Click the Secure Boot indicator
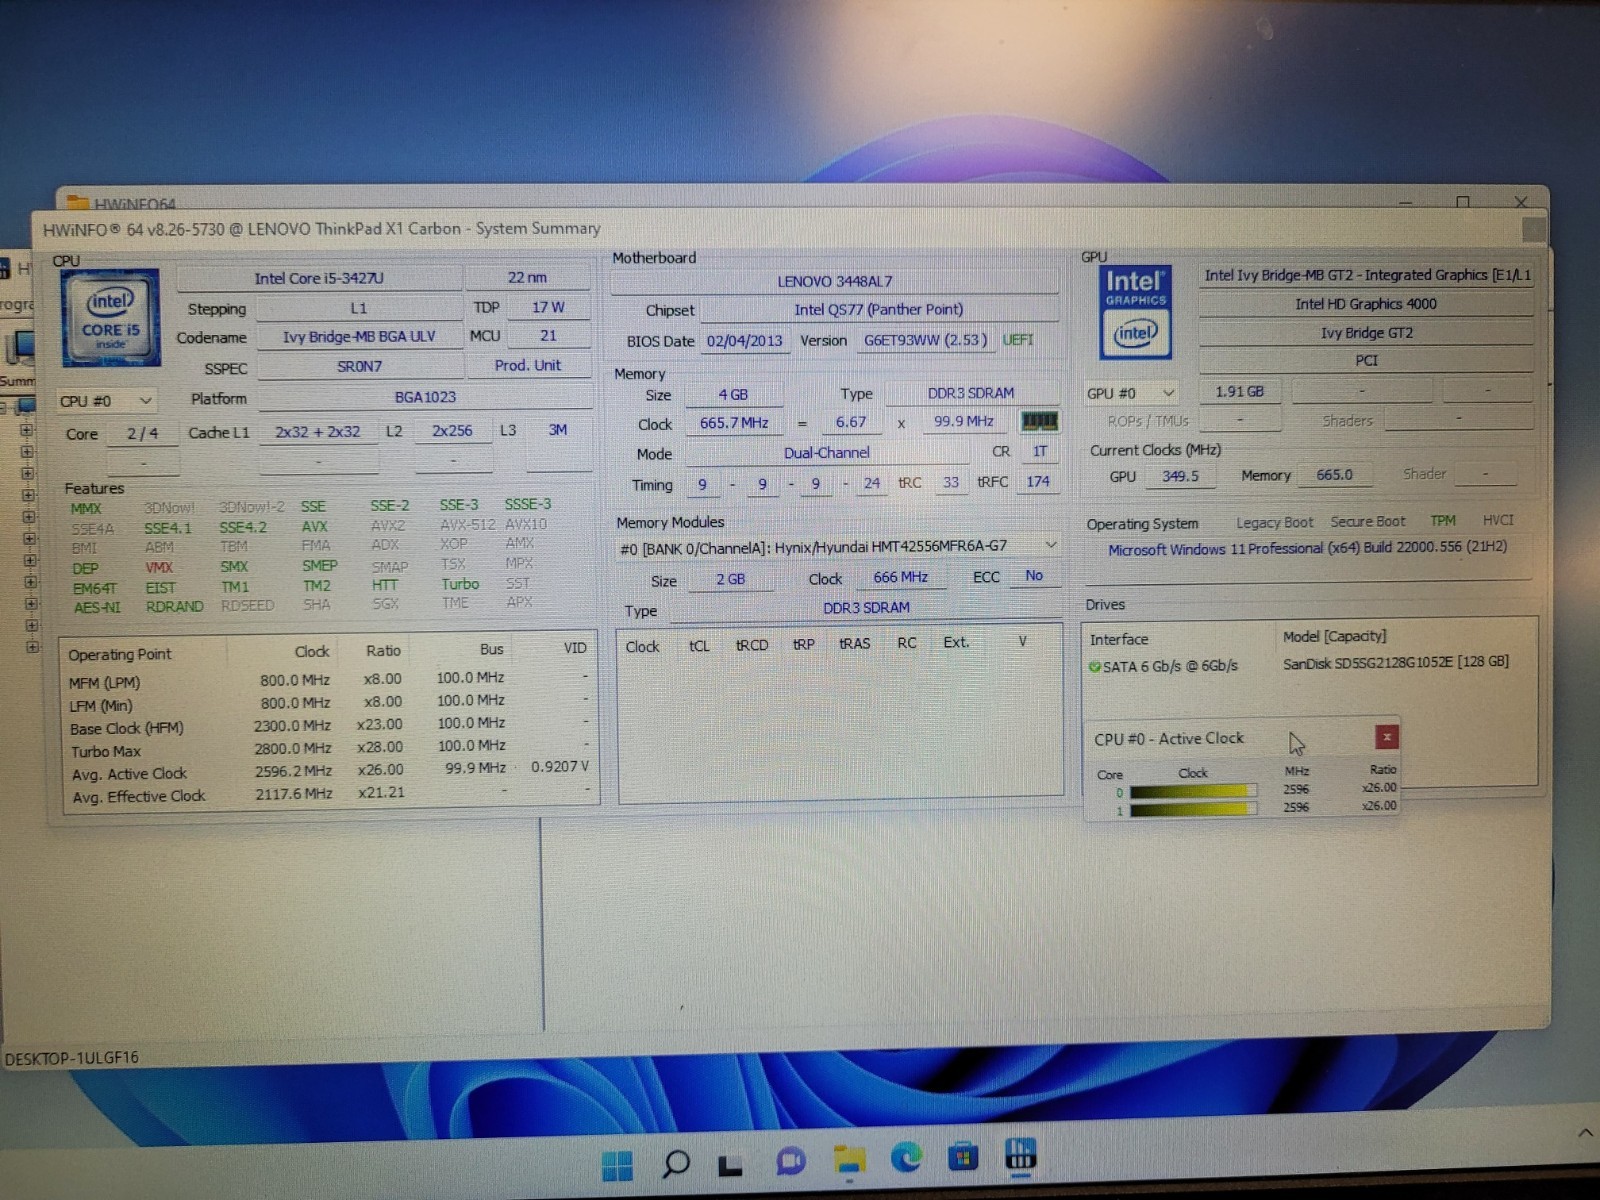Image resolution: width=1600 pixels, height=1200 pixels. 1367,521
